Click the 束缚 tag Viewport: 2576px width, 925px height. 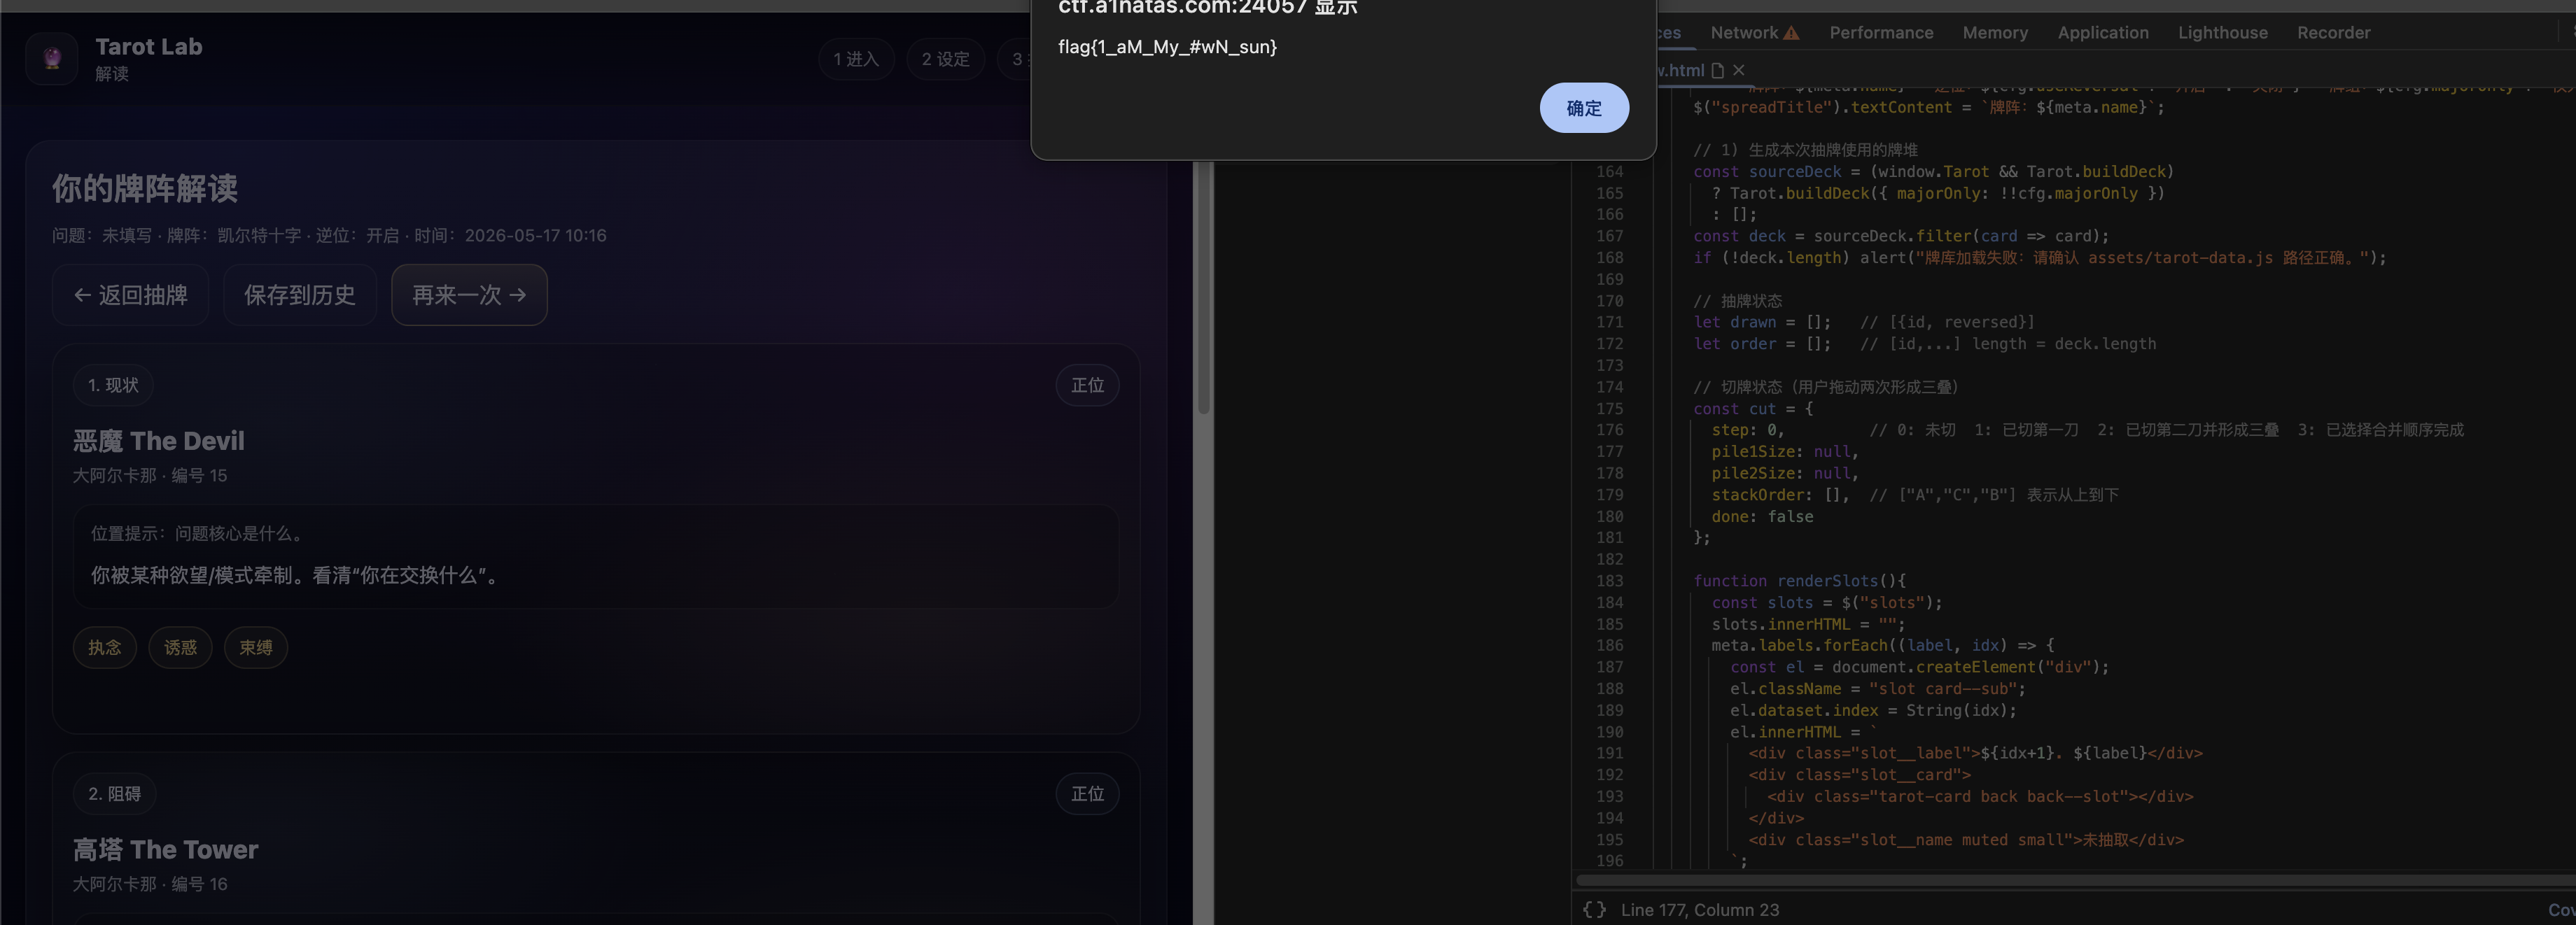pos(256,648)
